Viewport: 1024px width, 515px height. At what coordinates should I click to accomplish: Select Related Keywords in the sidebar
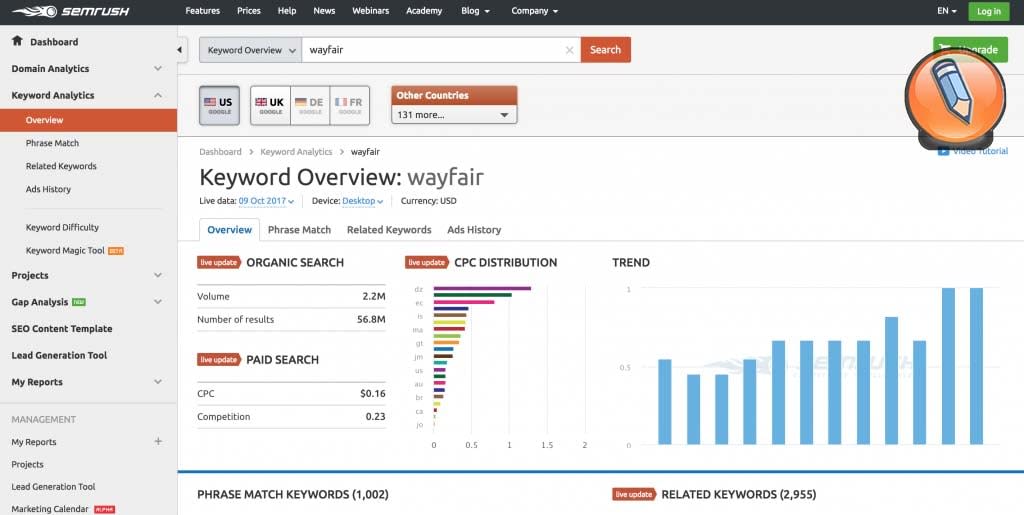coord(61,166)
